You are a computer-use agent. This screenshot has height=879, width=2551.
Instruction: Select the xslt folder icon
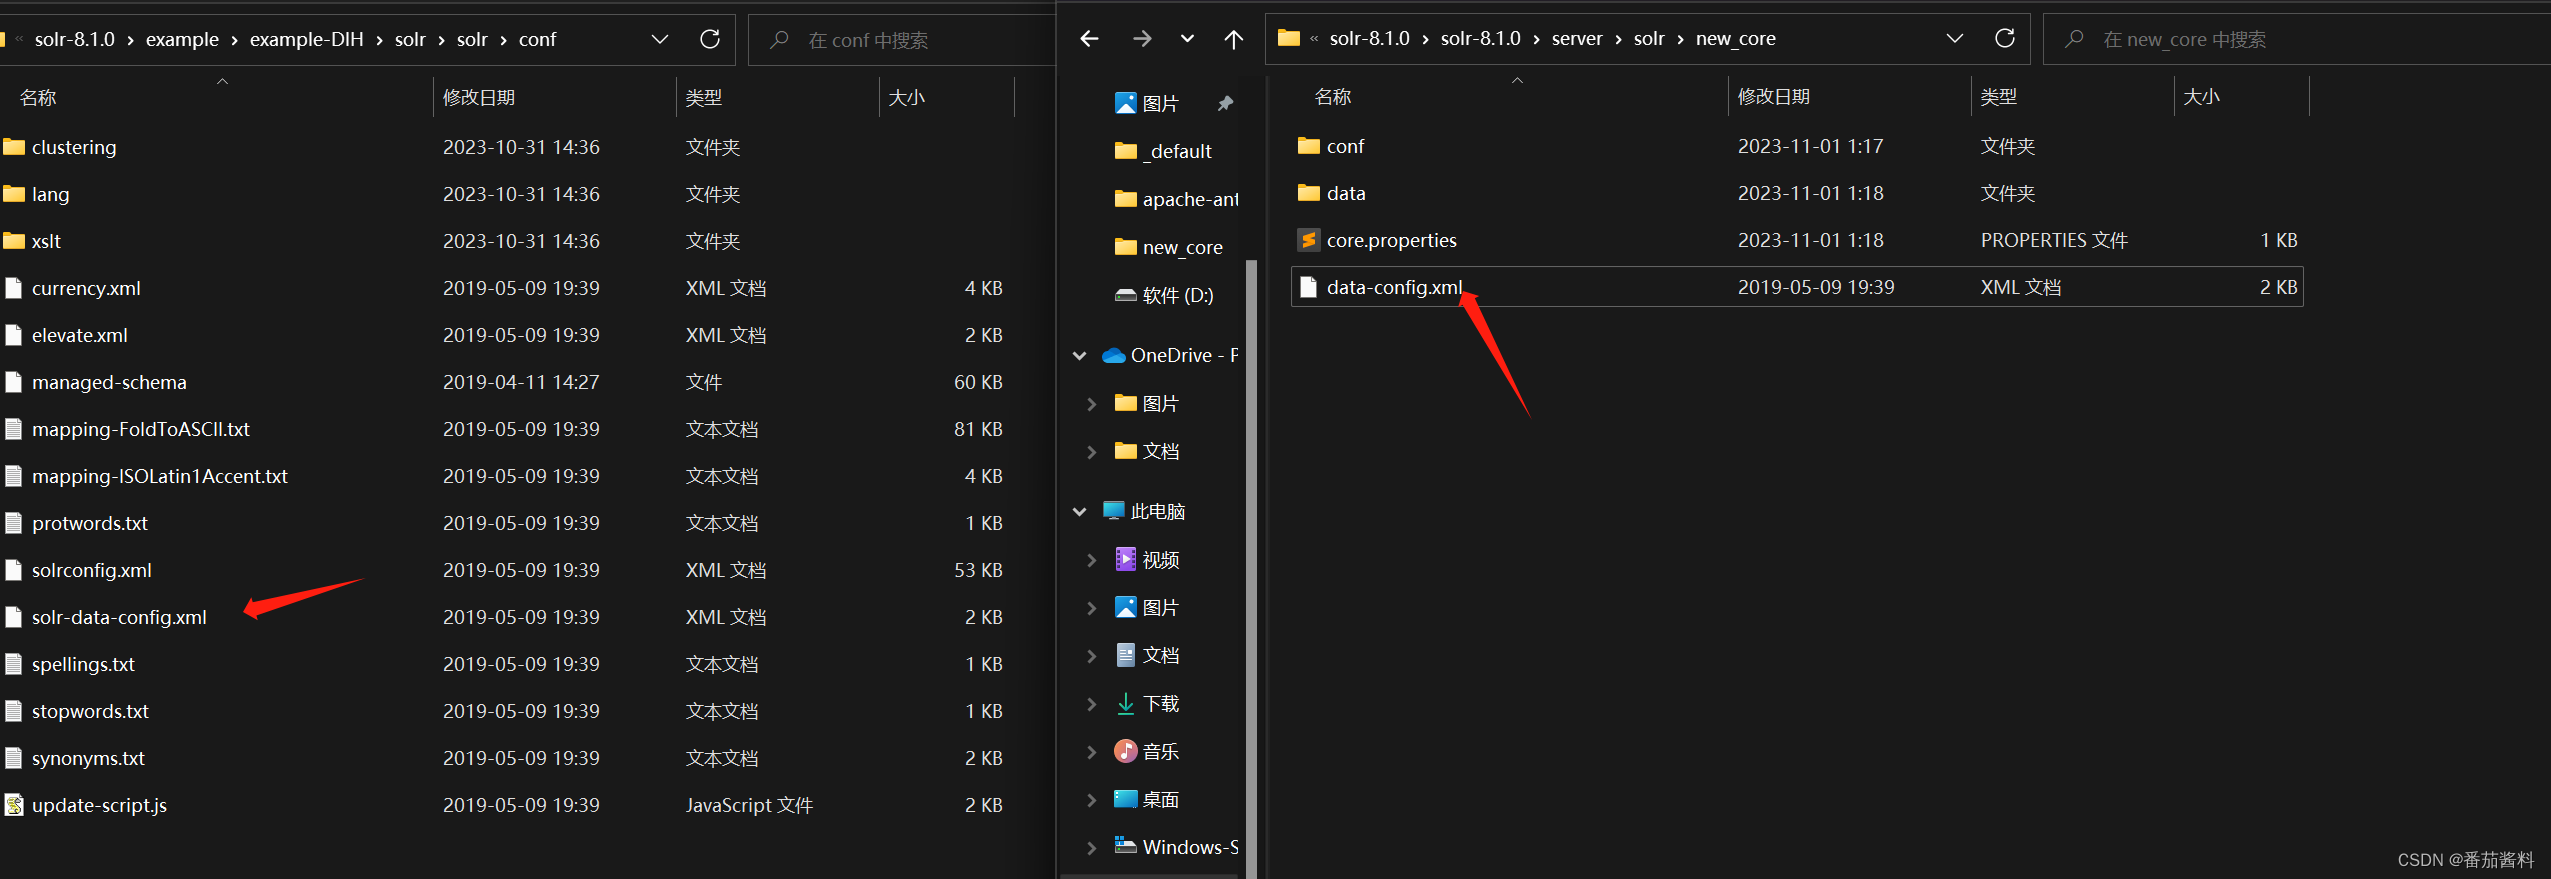14,241
